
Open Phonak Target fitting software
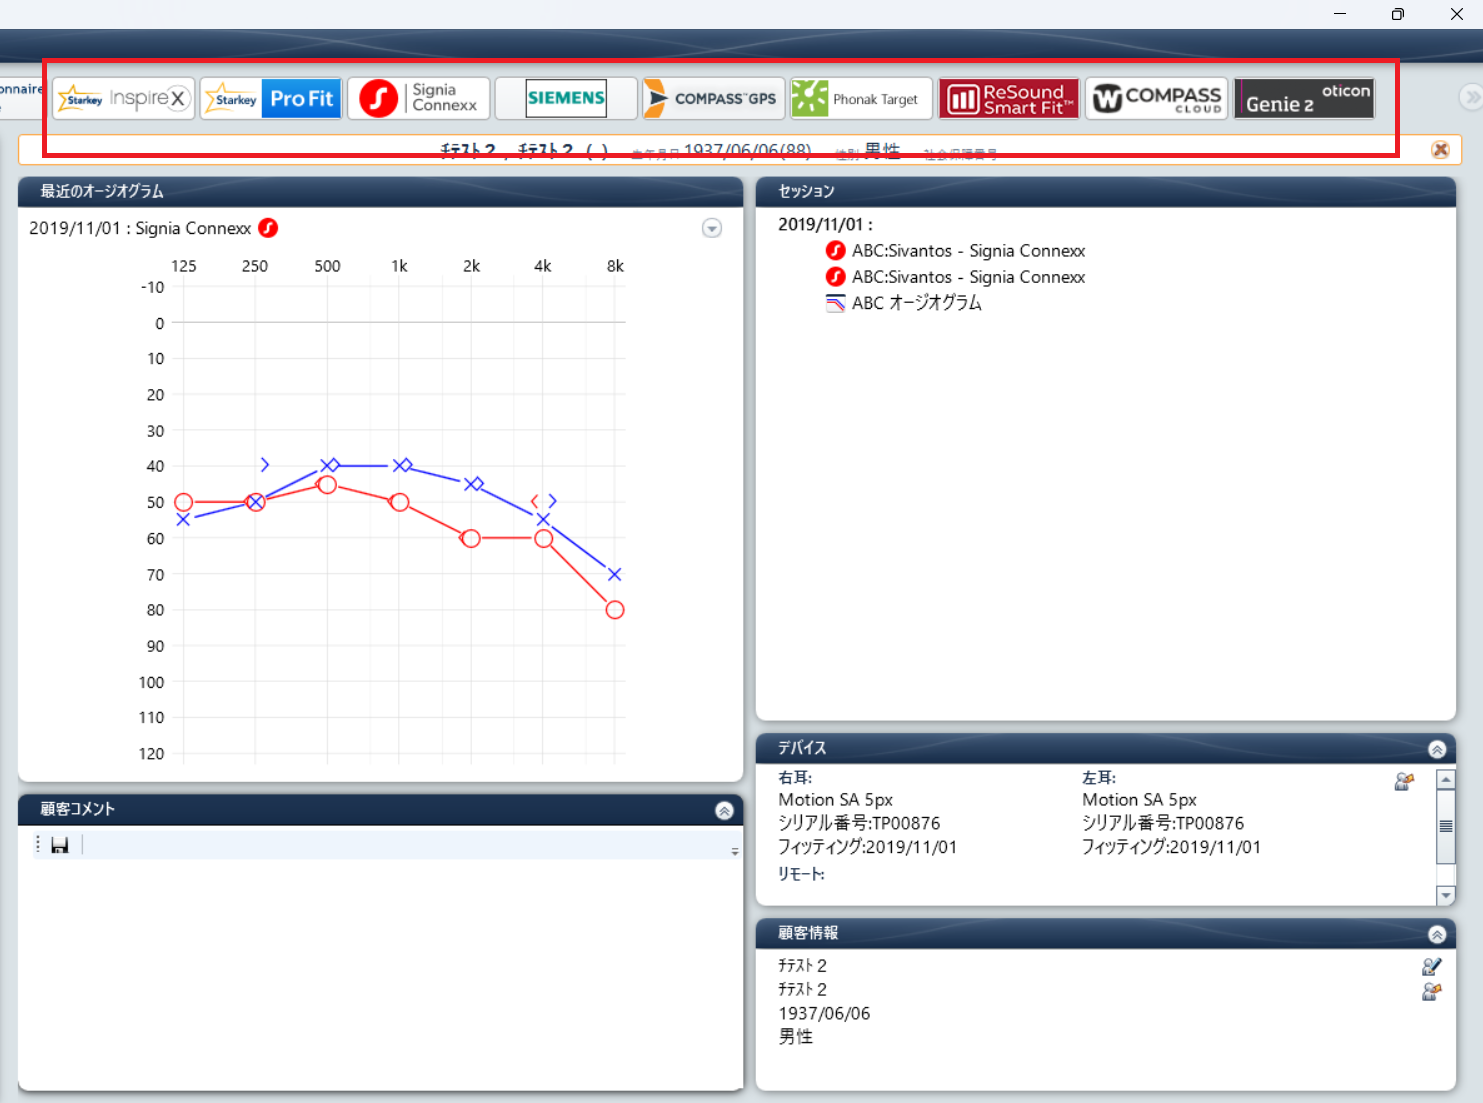[x=861, y=98]
